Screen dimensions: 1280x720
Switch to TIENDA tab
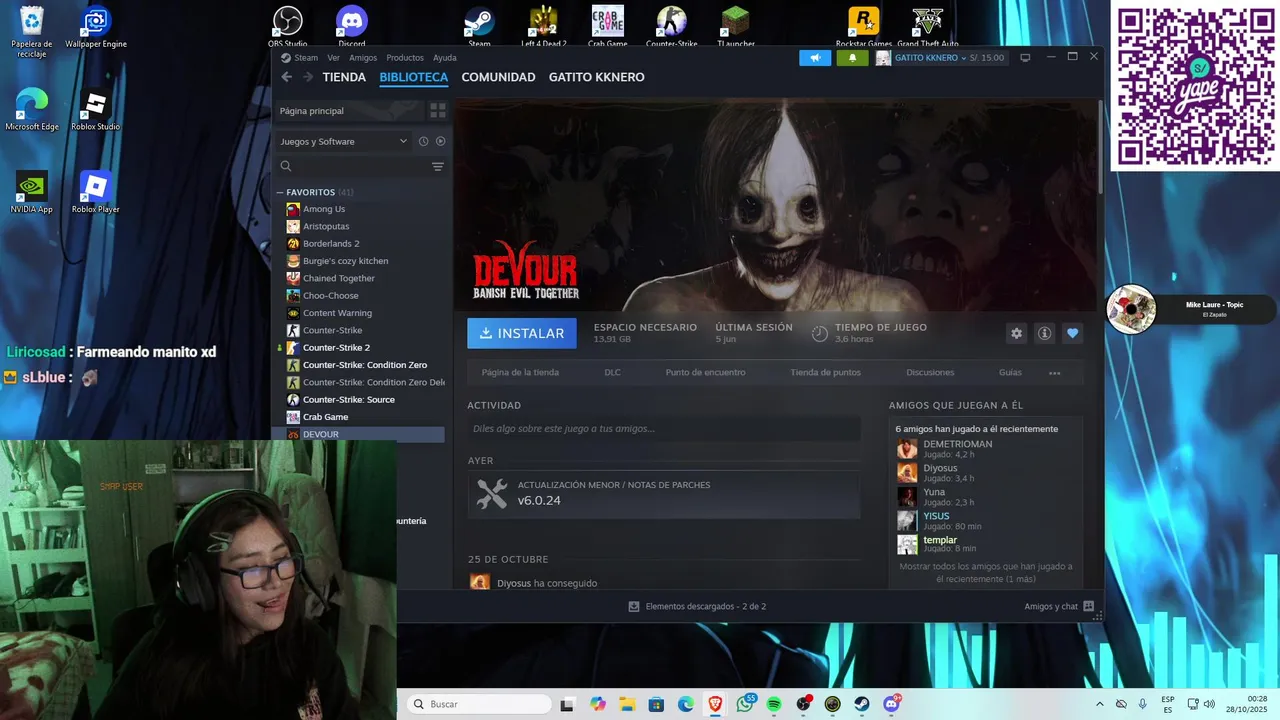(x=344, y=77)
